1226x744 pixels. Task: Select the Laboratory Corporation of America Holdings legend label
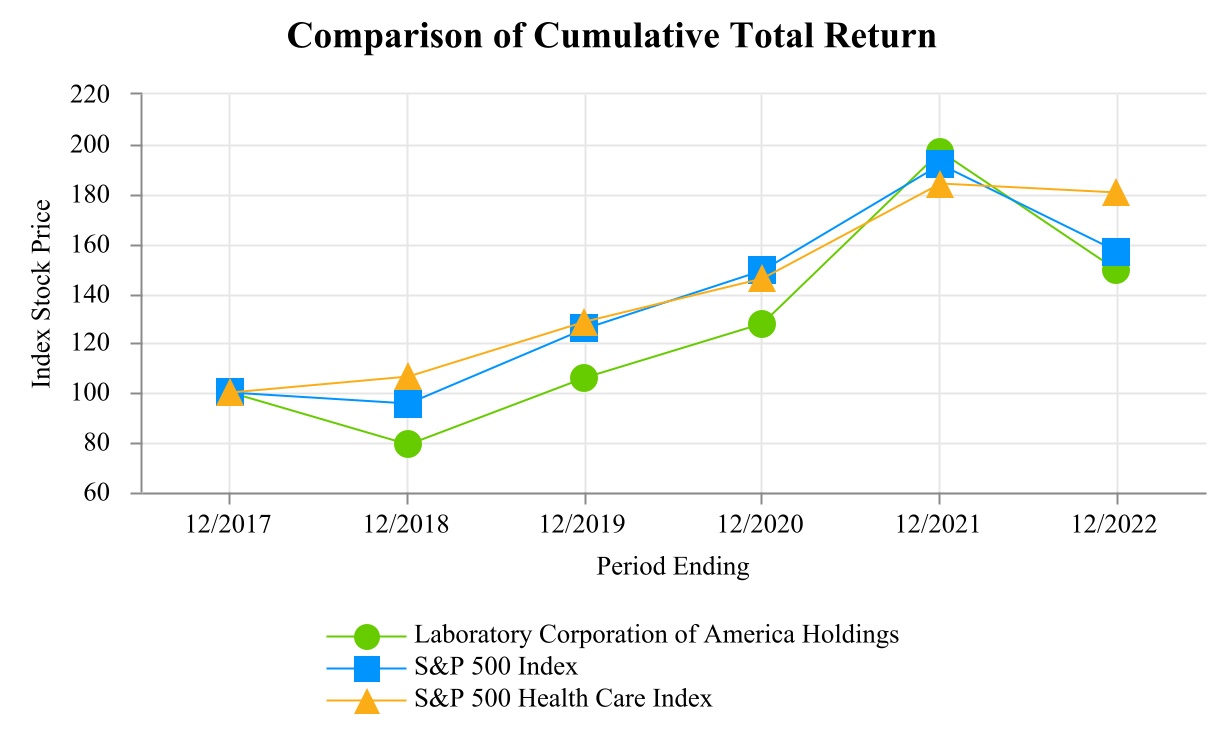click(x=656, y=635)
